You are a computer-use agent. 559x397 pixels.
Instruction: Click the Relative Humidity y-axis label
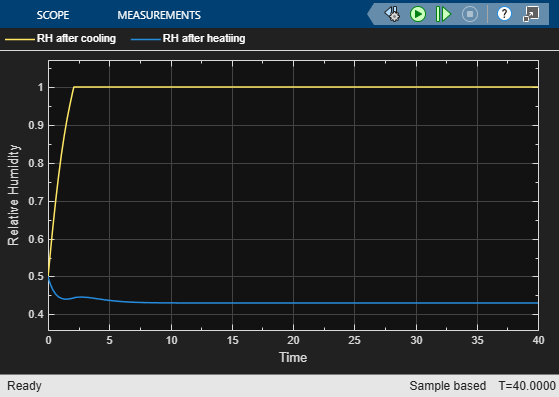pyautogui.click(x=14, y=195)
